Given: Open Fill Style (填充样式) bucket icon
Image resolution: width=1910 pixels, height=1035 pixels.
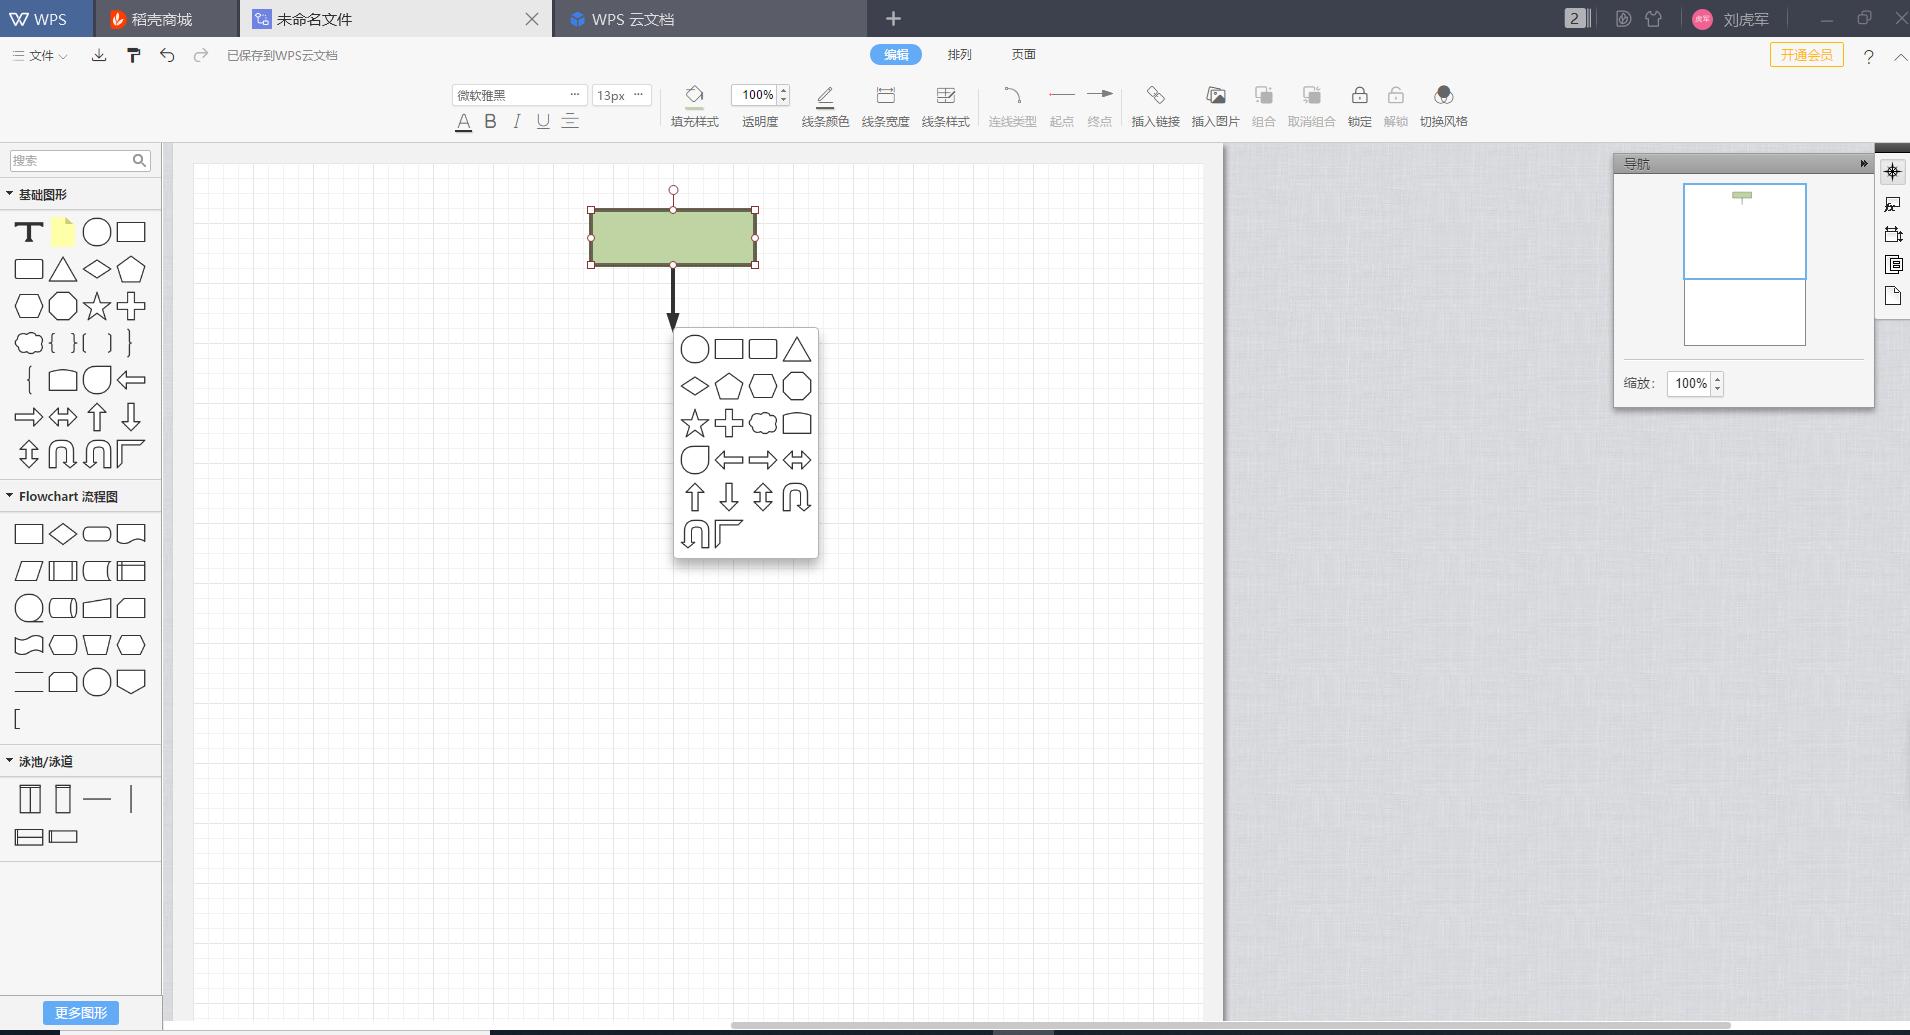Looking at the screenshot, I should pyautogui.click(x=694, y=96).
